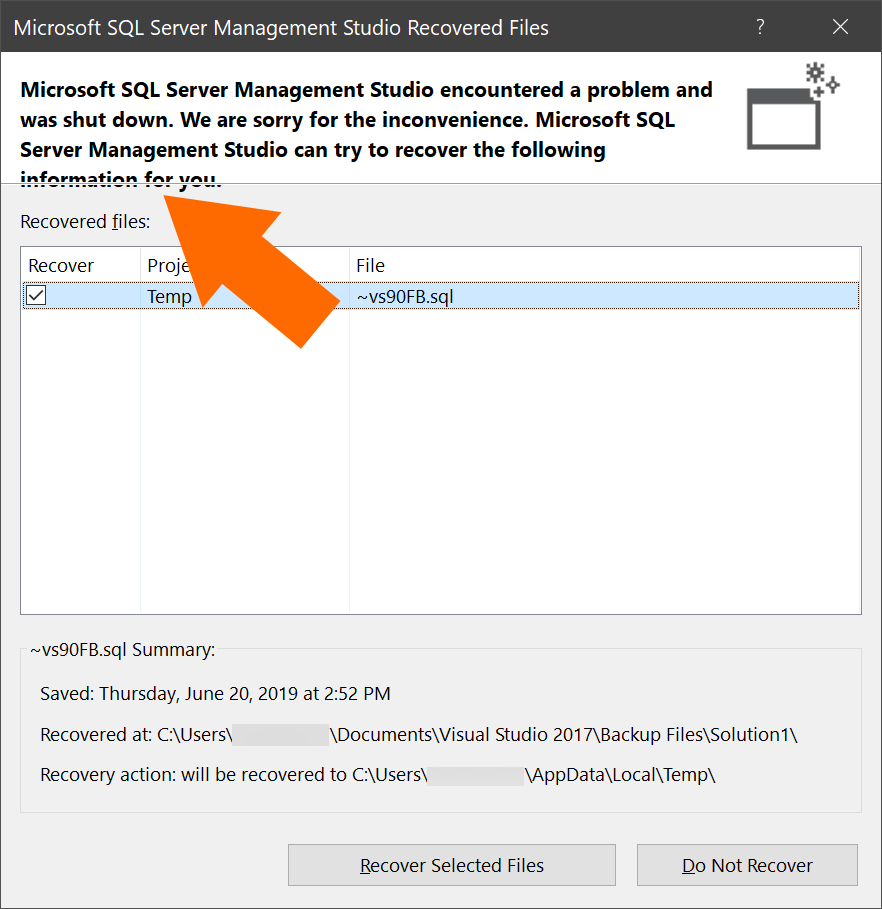Click the File column header
Viewport: 882px width, 909px height.
click(370, 265)
